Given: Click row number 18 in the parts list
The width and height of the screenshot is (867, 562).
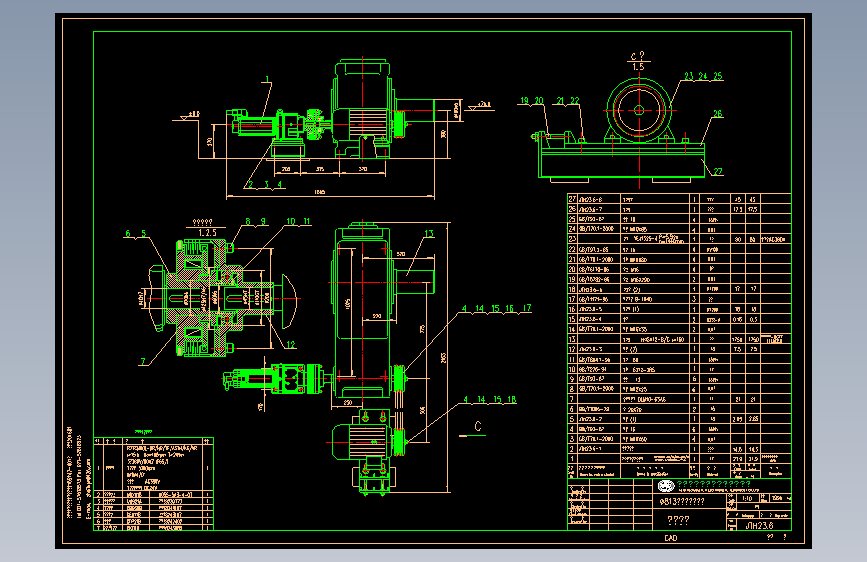Looking at the screenshot, I should click(x=572, y=289).
